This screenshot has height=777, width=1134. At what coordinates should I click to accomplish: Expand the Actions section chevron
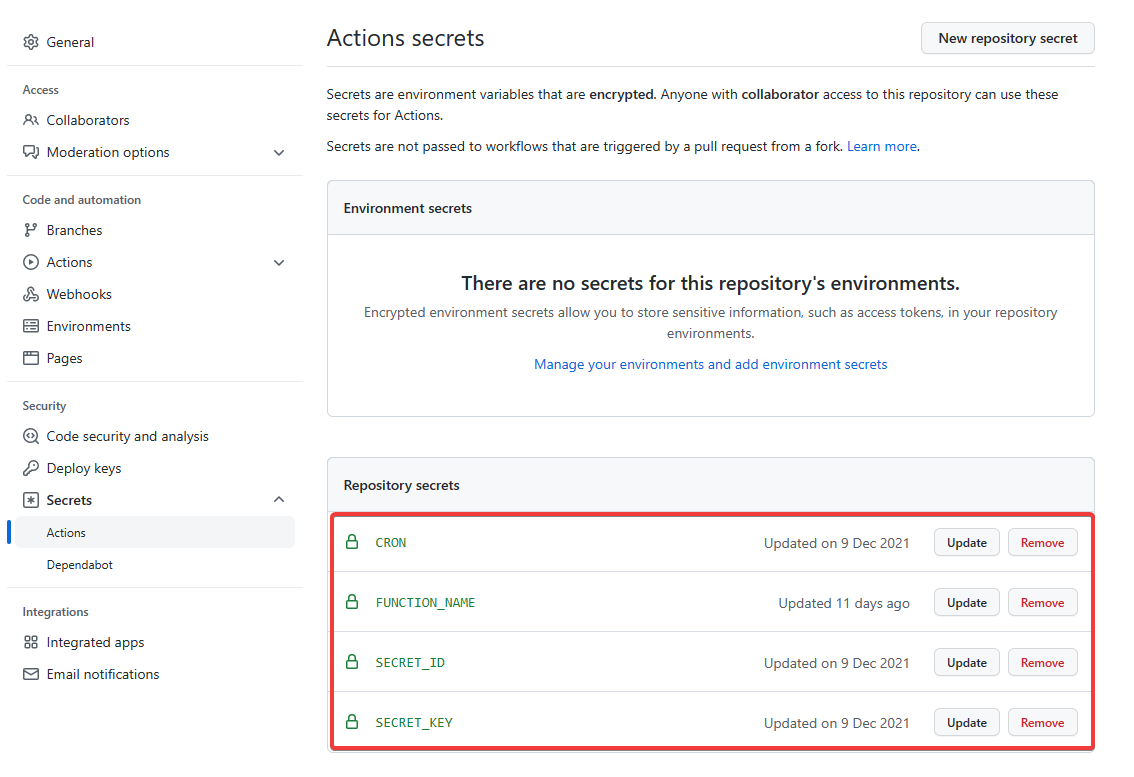click(x=279, y=263)
